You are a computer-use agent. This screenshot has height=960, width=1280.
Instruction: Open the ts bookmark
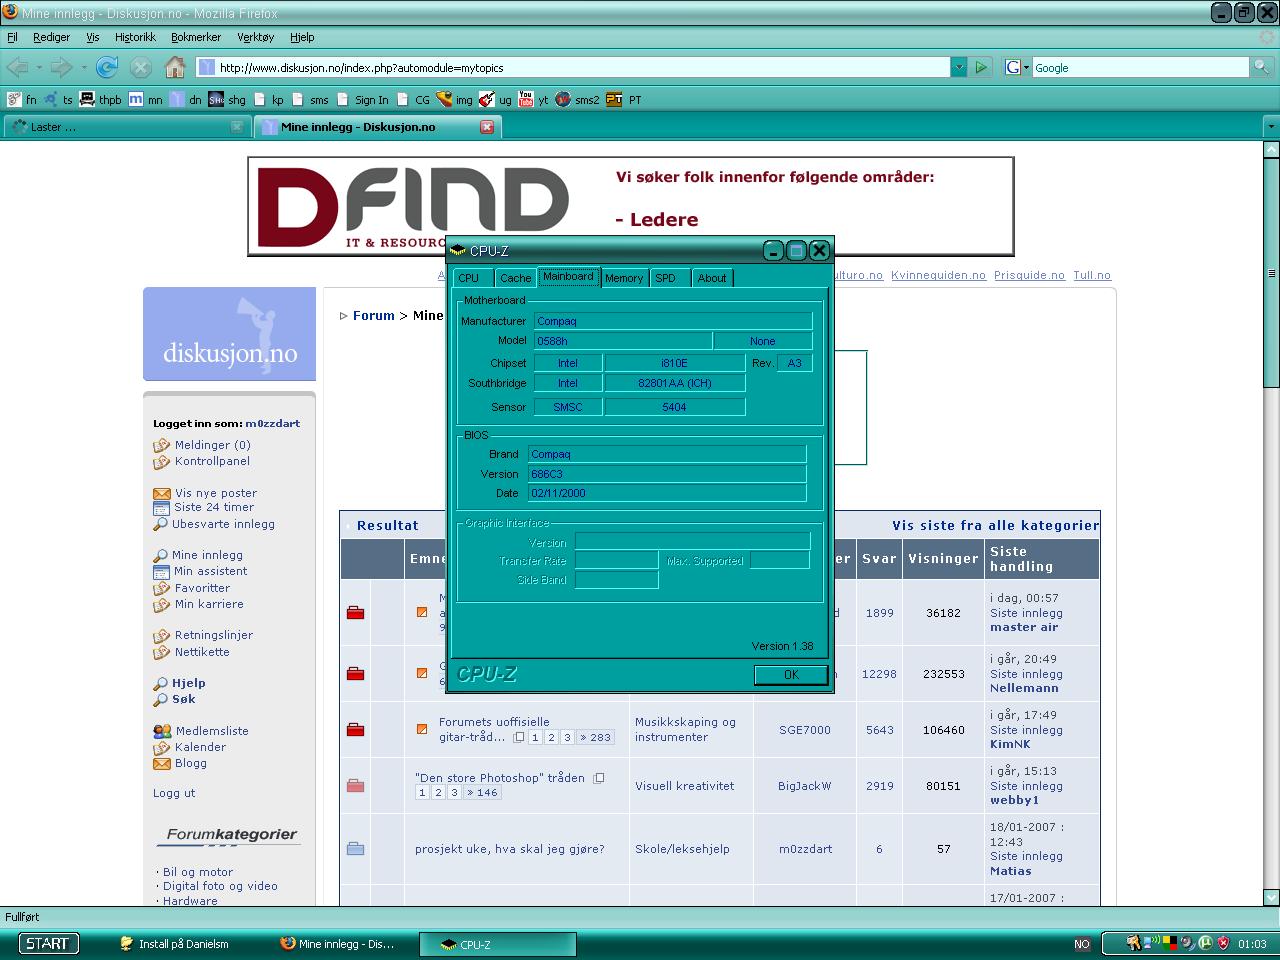point(59,99)
